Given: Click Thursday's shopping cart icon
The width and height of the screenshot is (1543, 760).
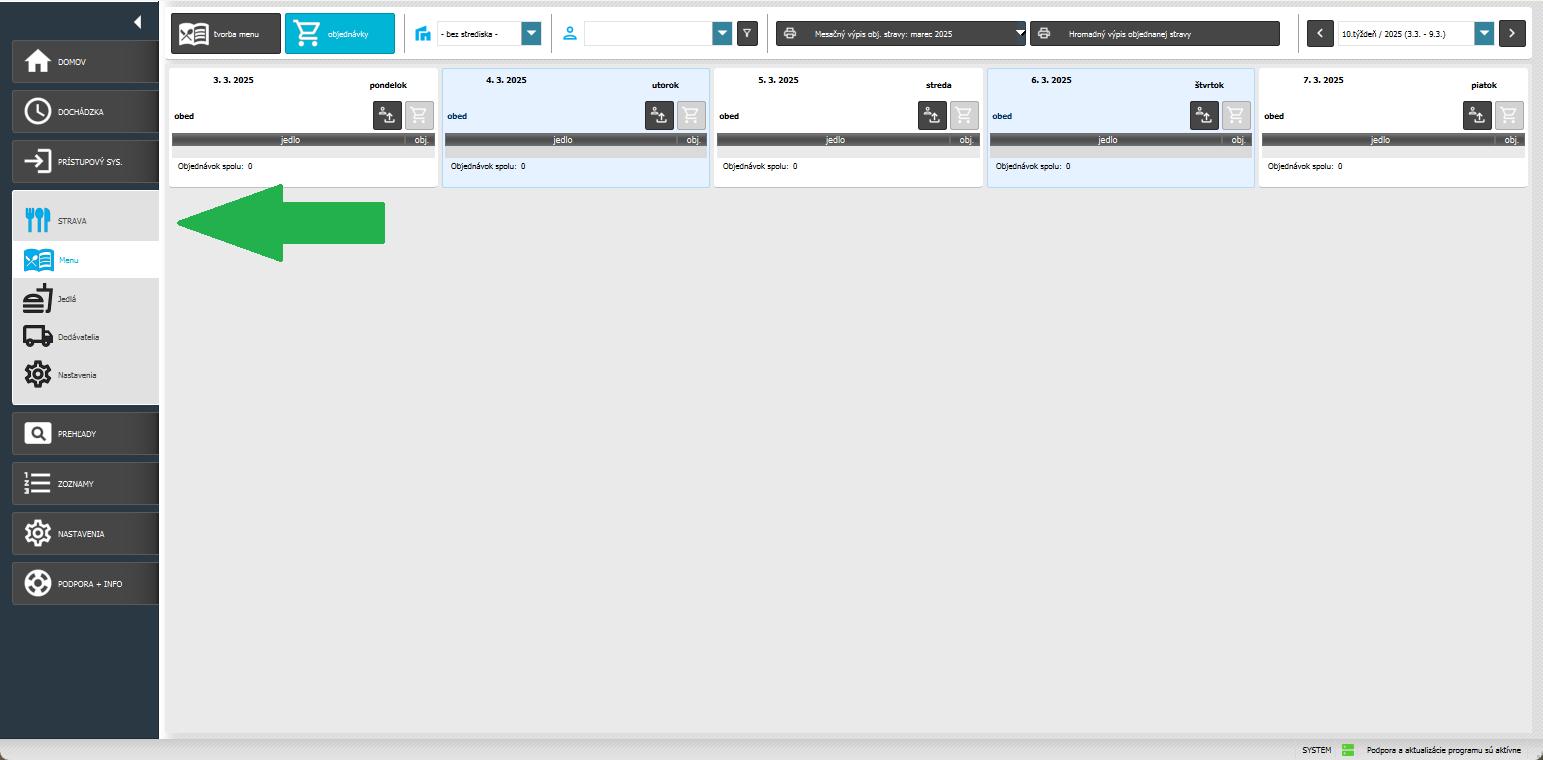Looking at the screenshot, I should click(1236, 116).
